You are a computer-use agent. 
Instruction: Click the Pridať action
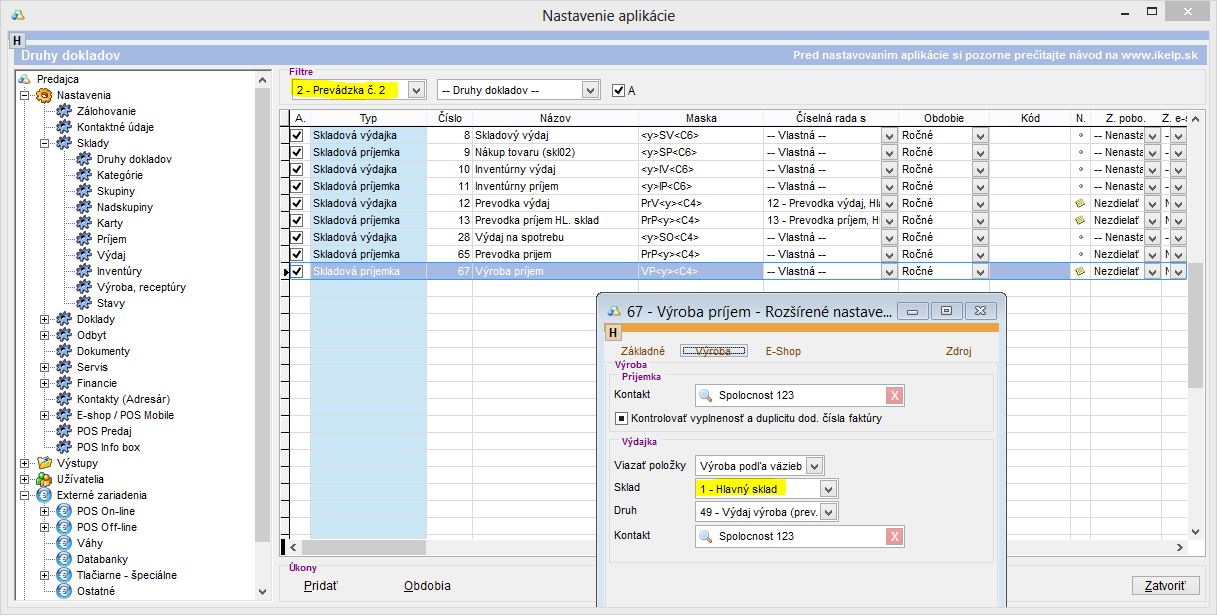tap(321, 586)
